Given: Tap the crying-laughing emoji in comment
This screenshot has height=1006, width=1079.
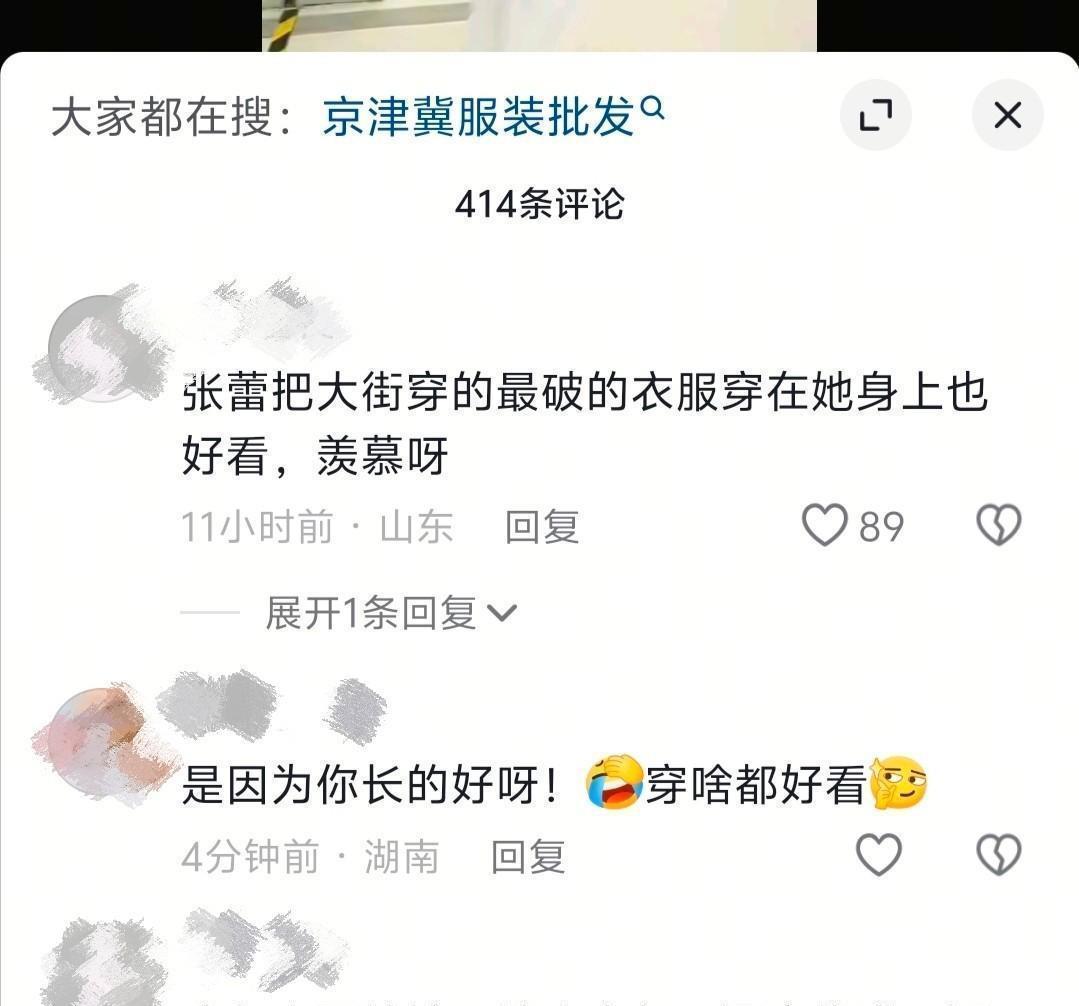Looking at the screenshot, I should tap(614, 782).
